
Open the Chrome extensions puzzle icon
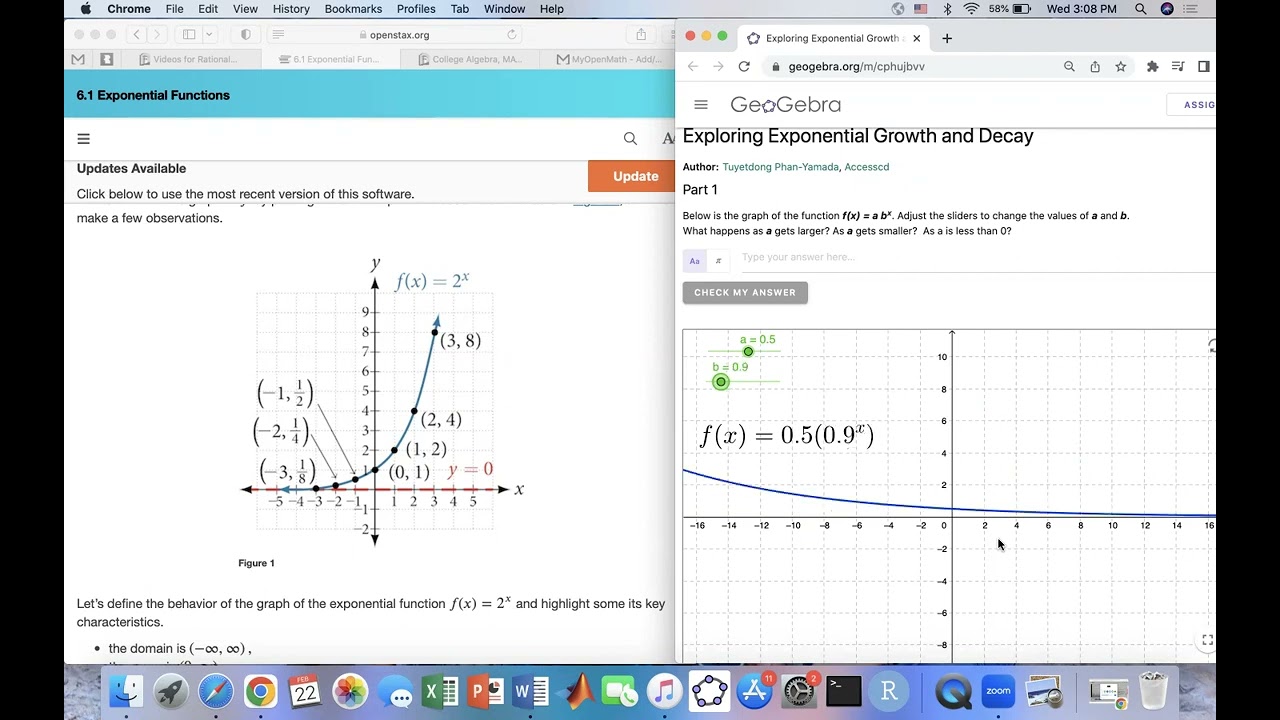click(1152, 66)
